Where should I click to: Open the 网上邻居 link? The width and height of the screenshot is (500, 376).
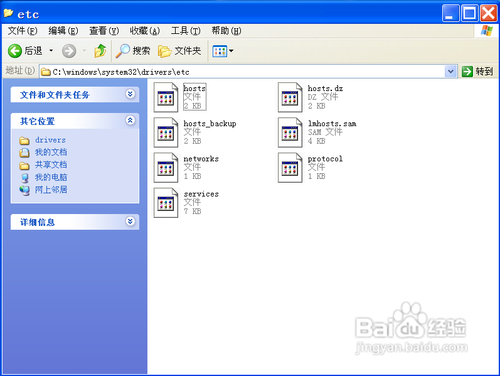tap(51, 190)
